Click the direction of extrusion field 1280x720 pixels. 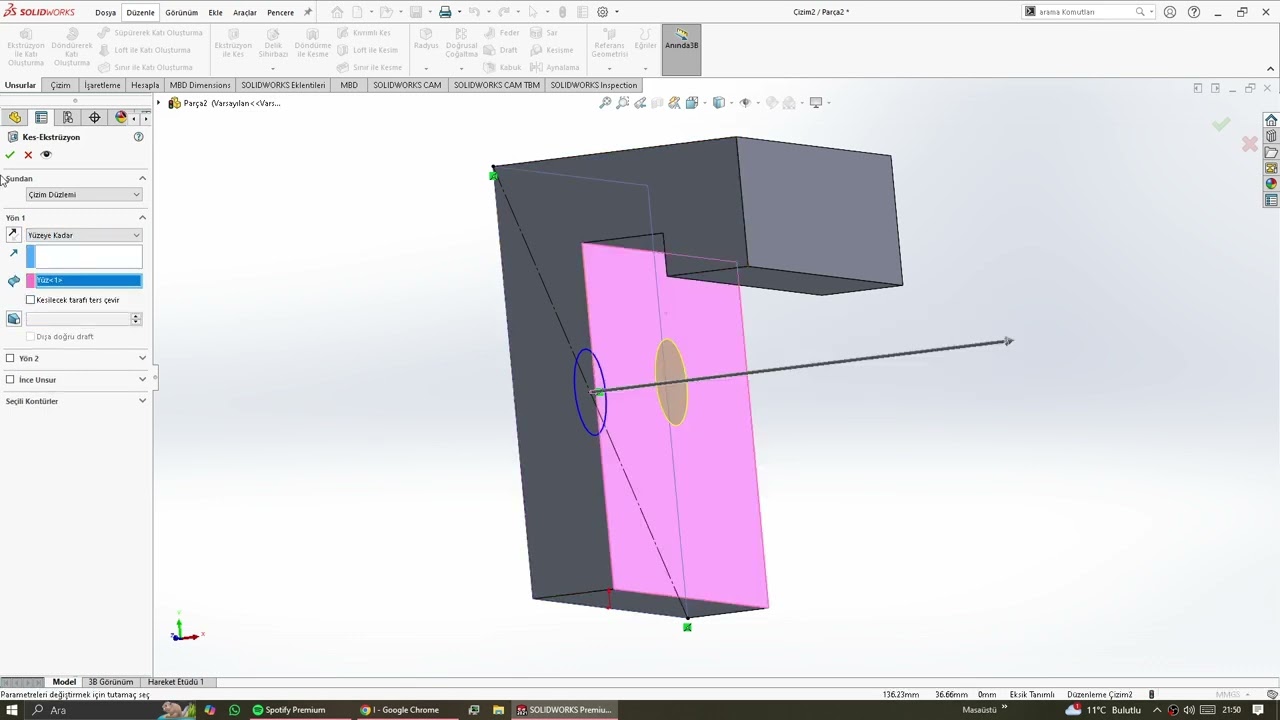[x=89, y=257]
